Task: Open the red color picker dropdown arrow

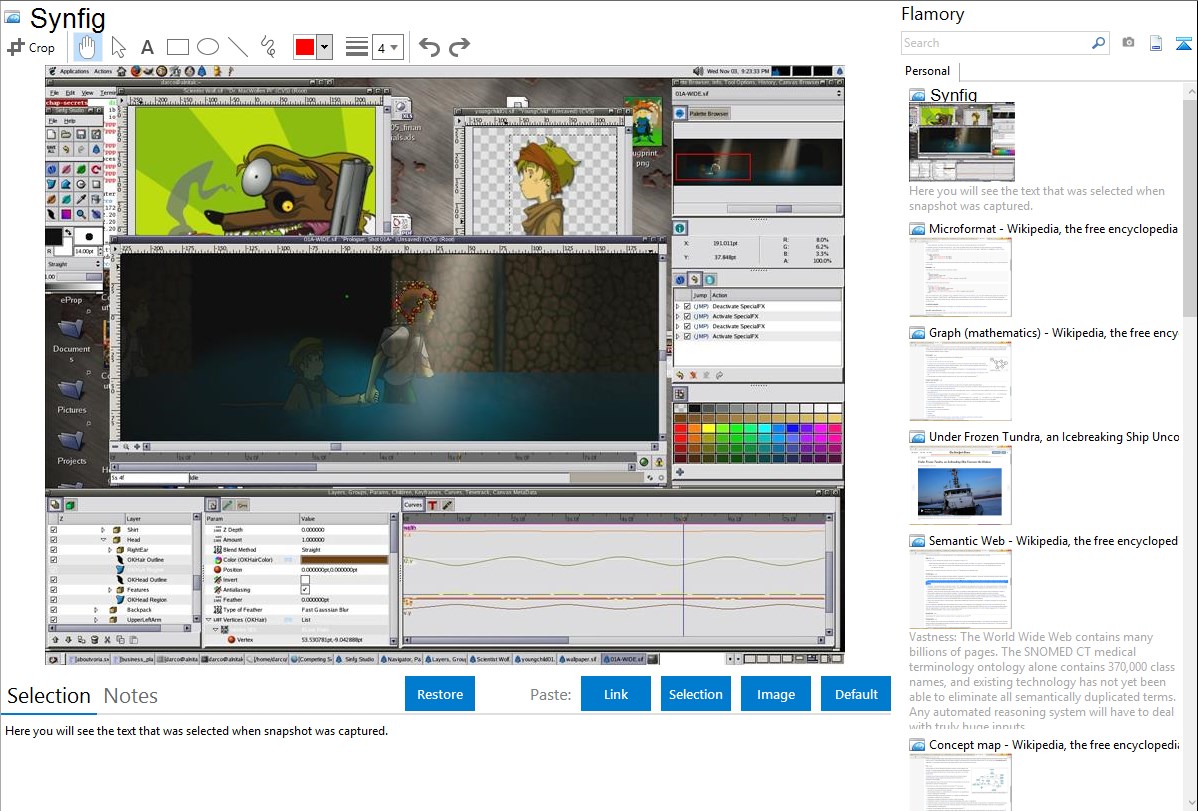Action: pyautogui.click(x=324, y=47)
